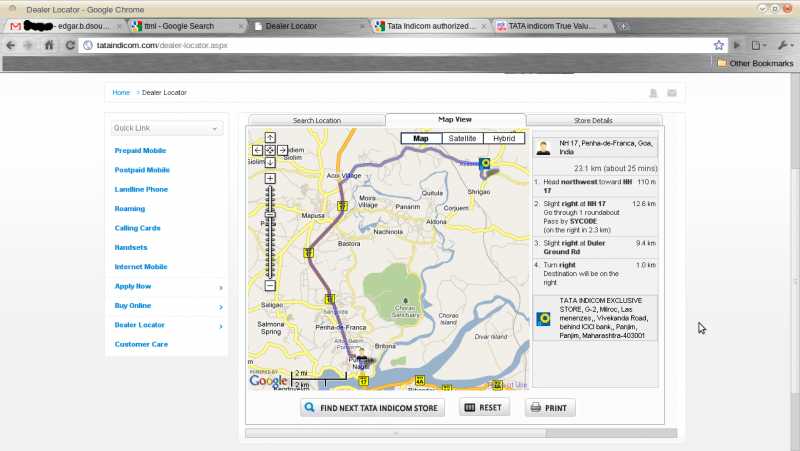Open the Internet Mobile link
The height and width of the screenshot is (451, 800).
coord(141,267)
